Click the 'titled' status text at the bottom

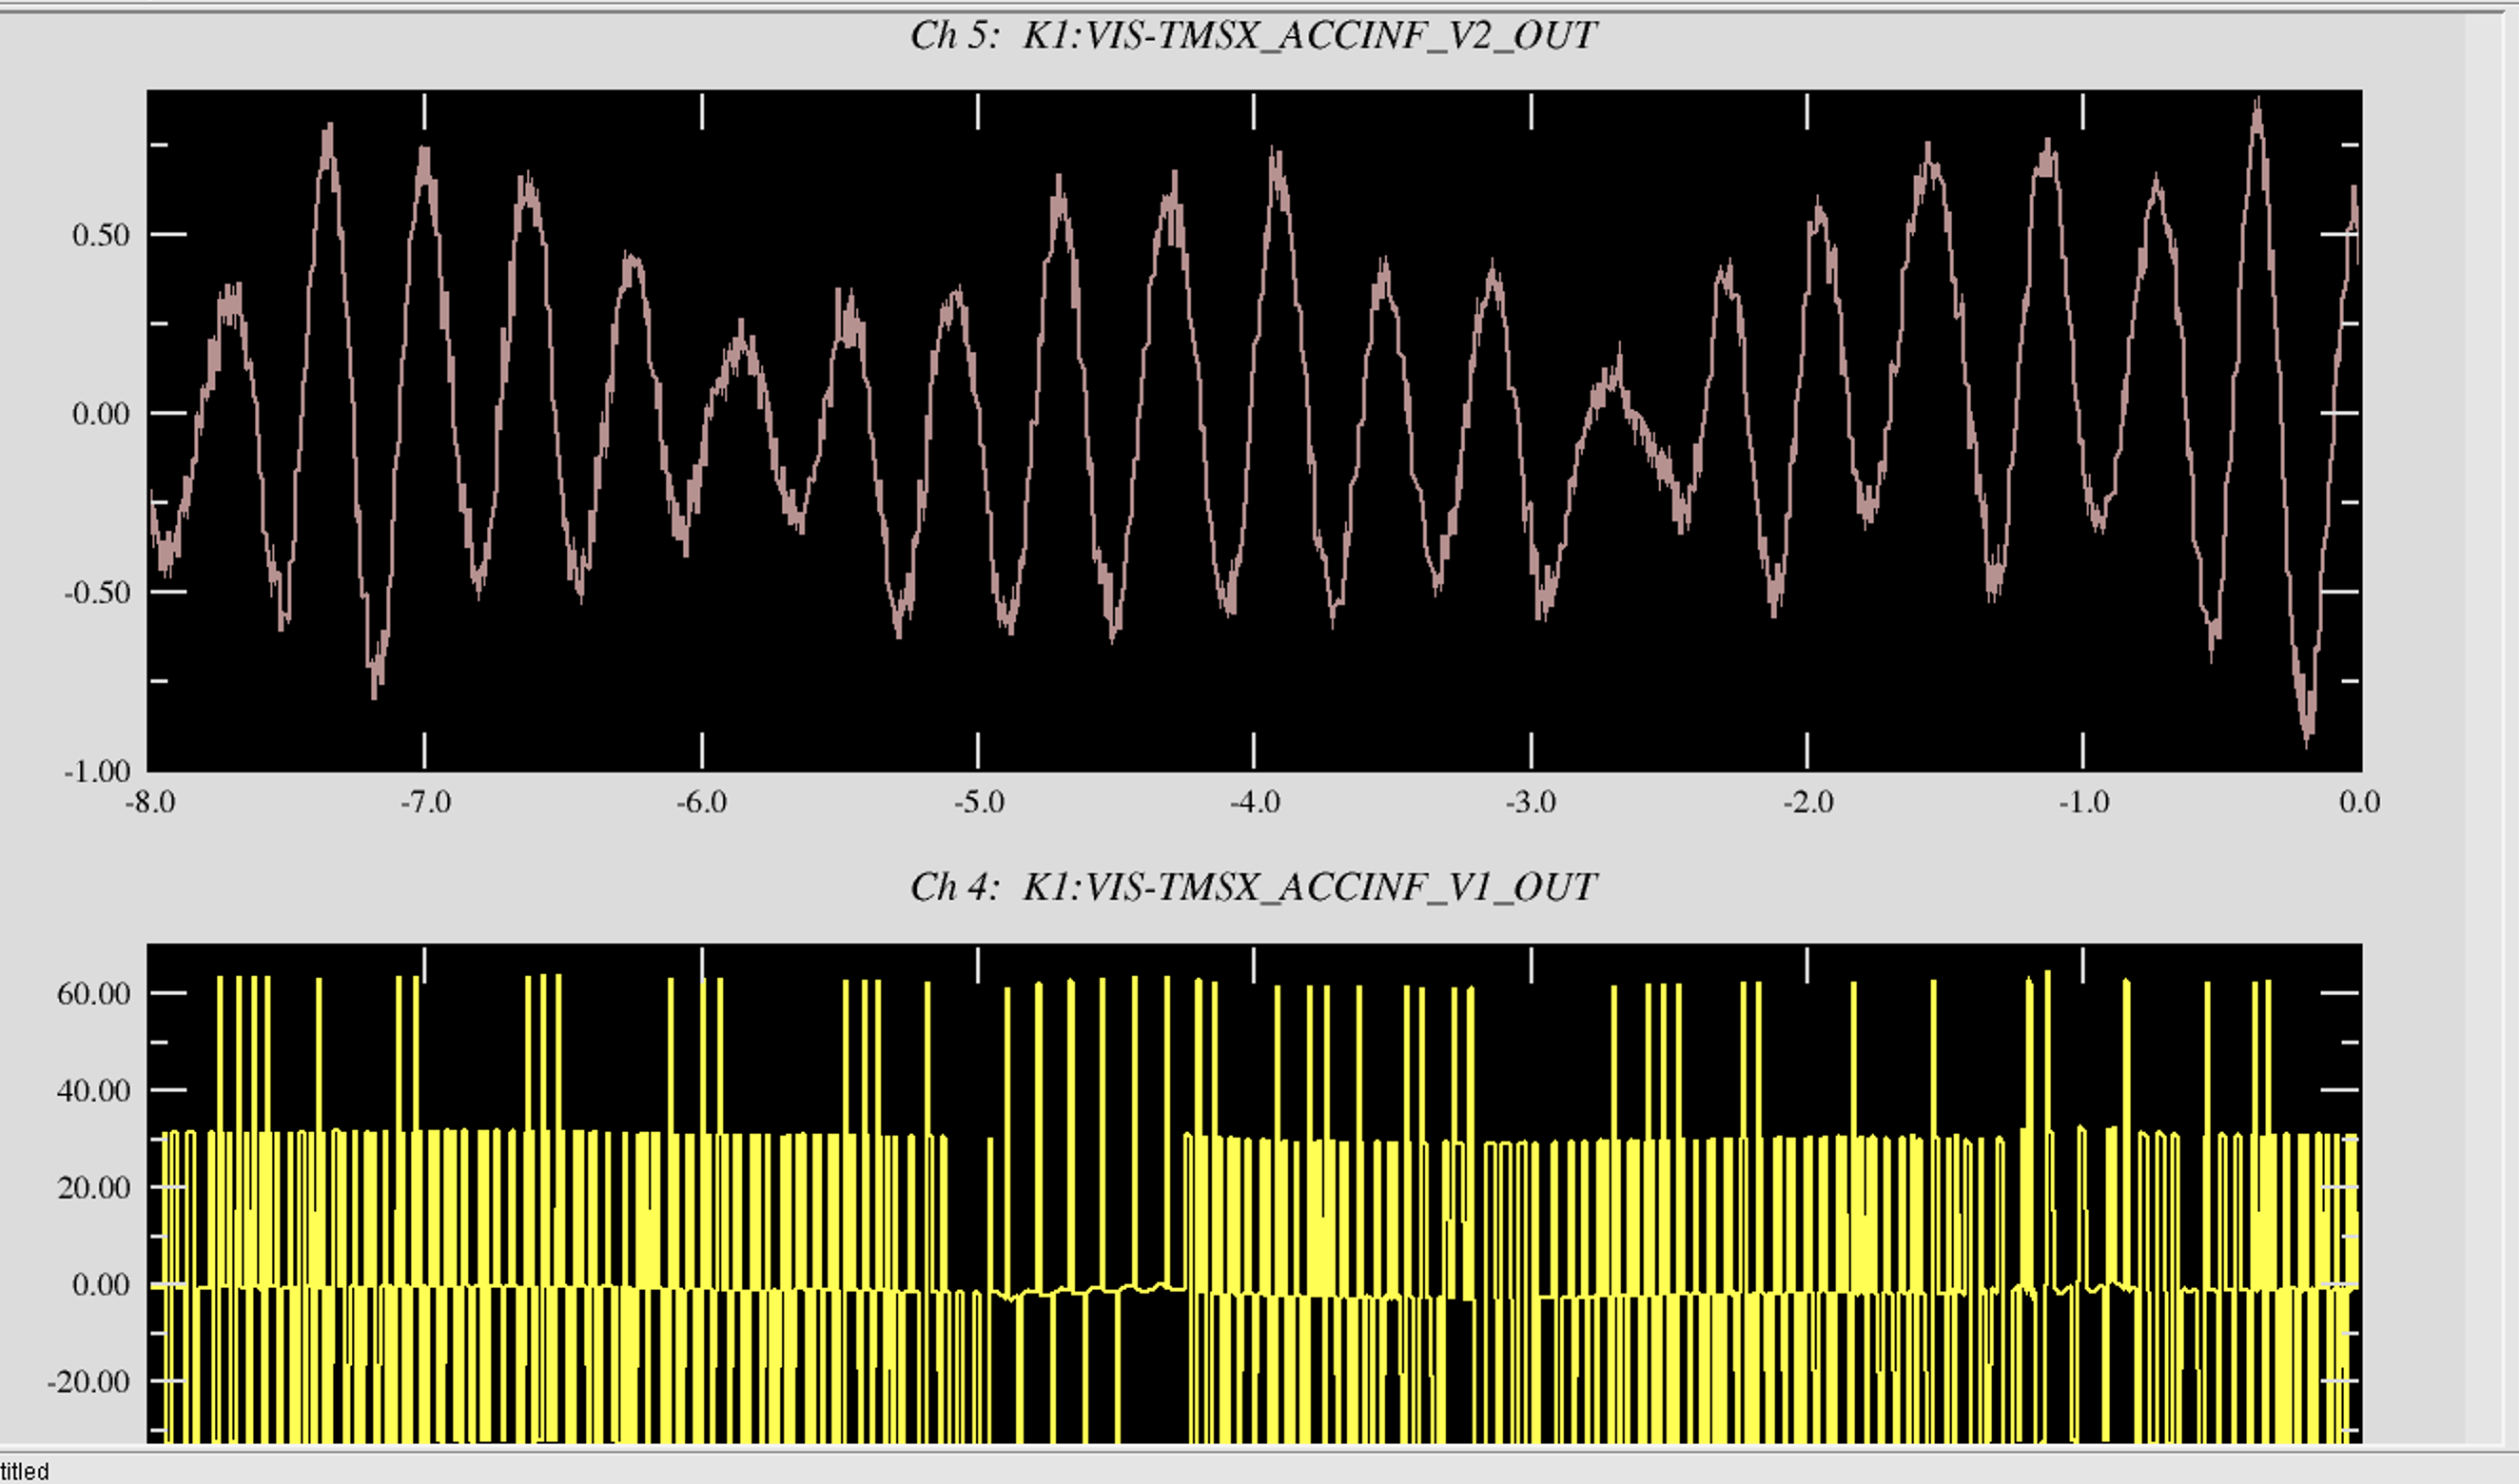pos(24,1471)
